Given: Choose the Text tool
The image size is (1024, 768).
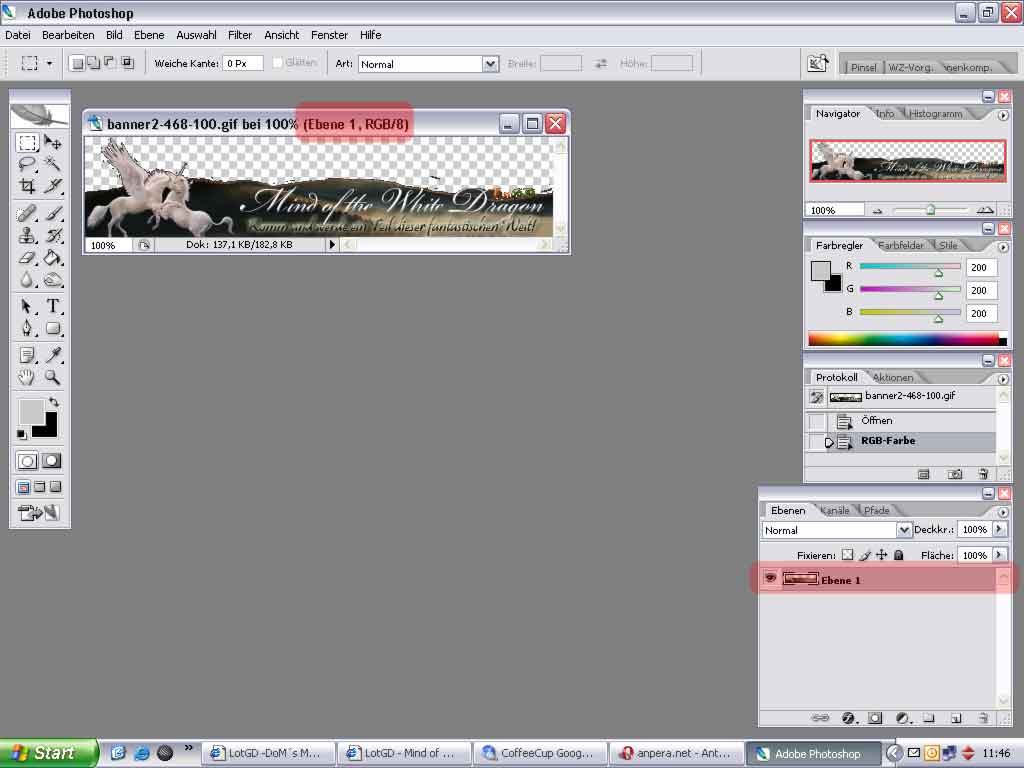Looking at the screenshot, I should [x=52, y=306].
